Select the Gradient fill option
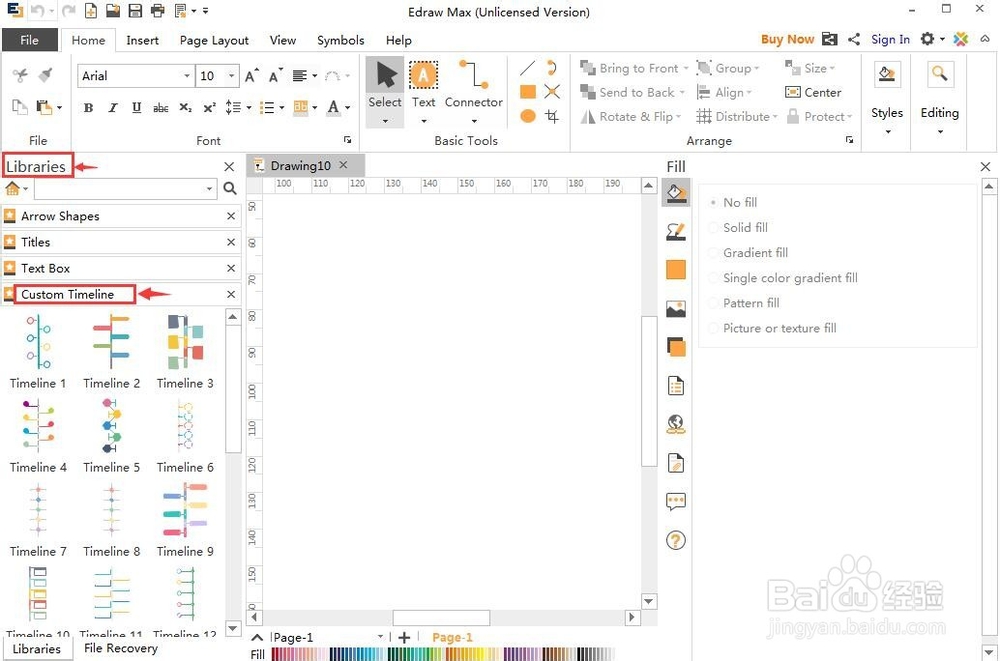The width and height of the screenshot is (1000, 661). tap(748, 253)
